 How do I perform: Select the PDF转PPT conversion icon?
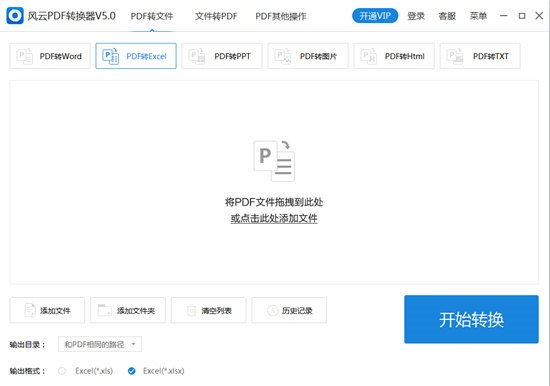click(x=197, y=56)
